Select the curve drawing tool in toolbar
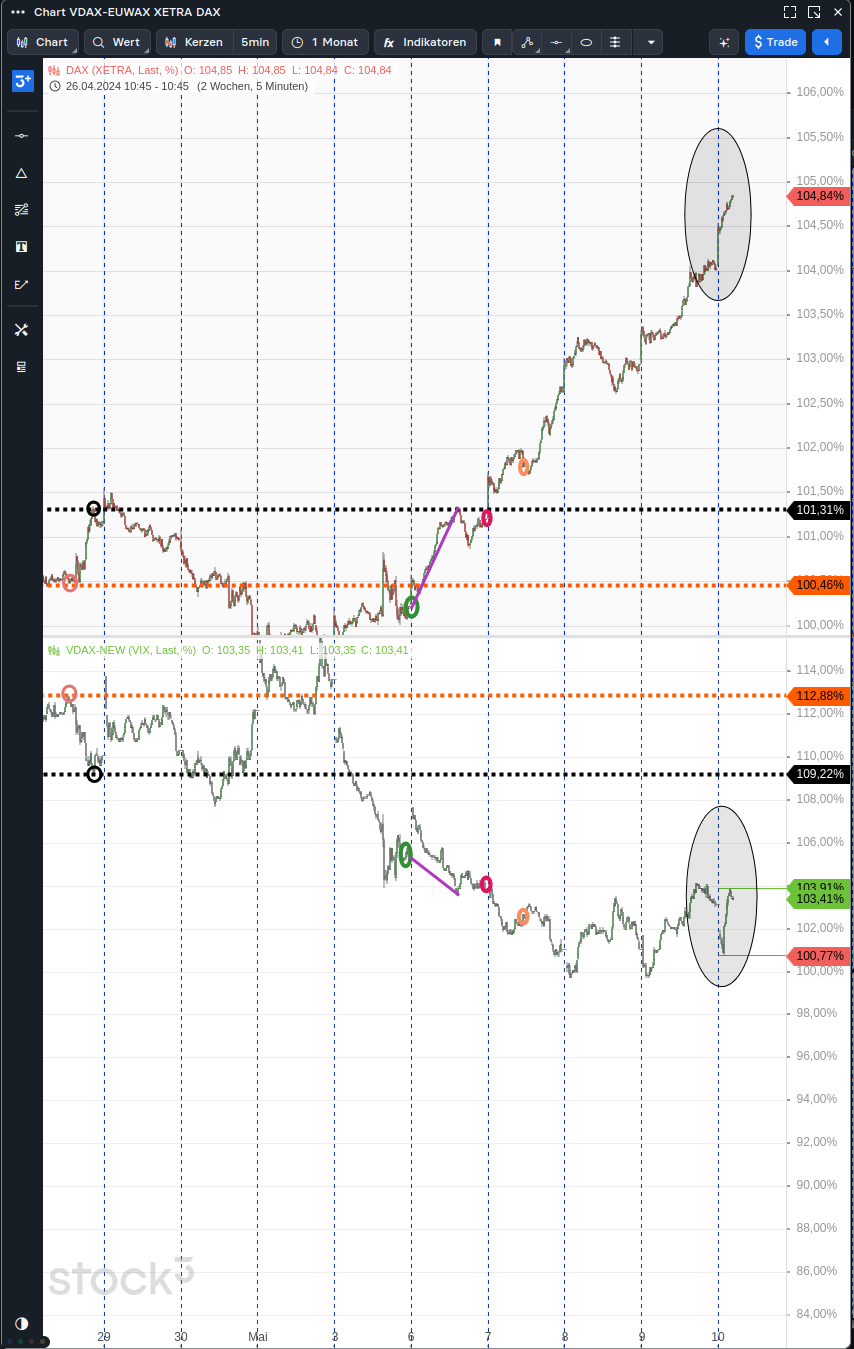 (x=527, y=42)
